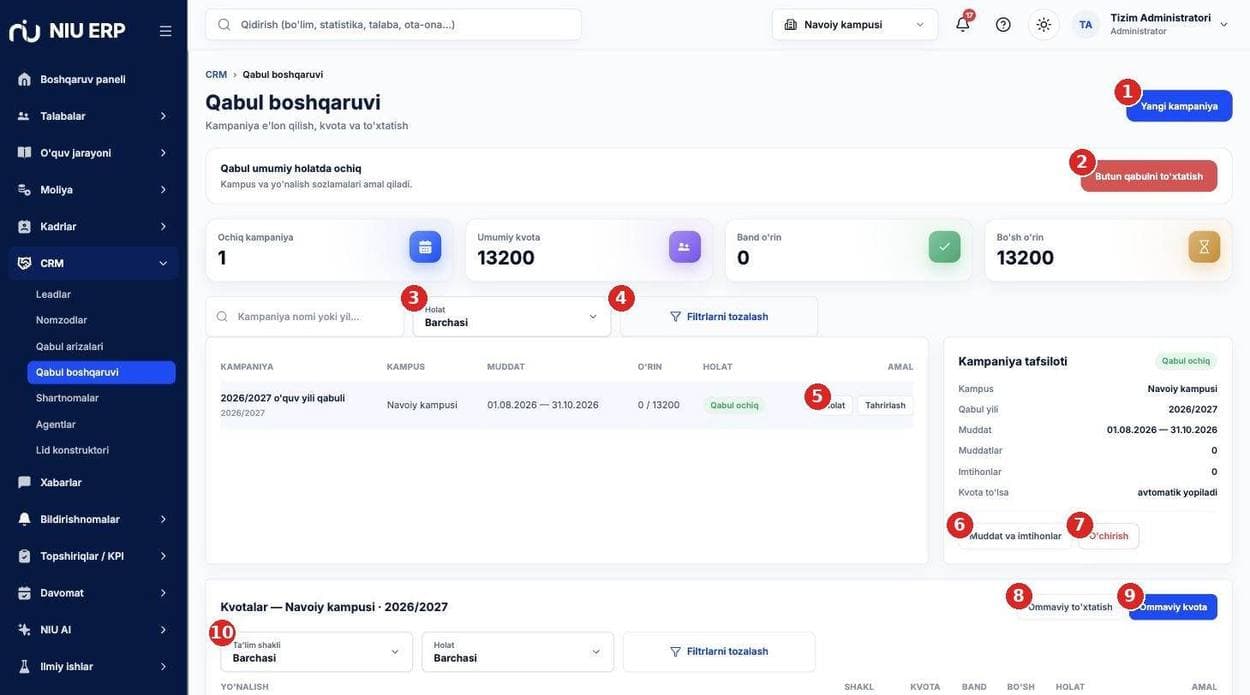
Task: Focus the Kampaniya nomi search input
Action: (x=305, y=317)
